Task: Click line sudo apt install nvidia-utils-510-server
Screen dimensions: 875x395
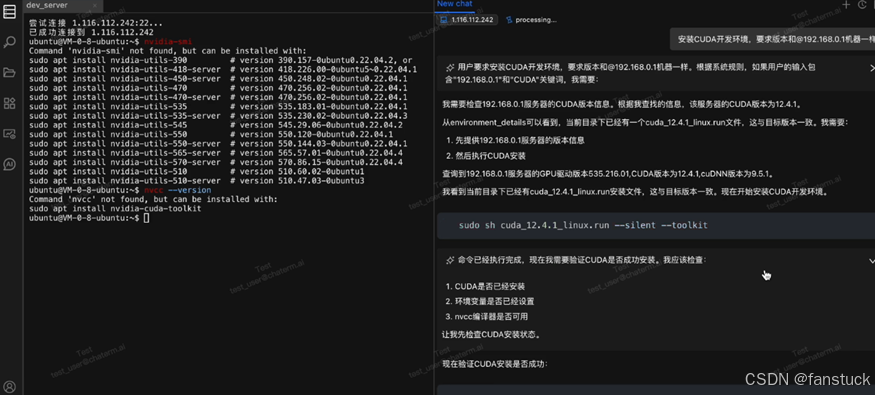Action: [x=196, y=181]
